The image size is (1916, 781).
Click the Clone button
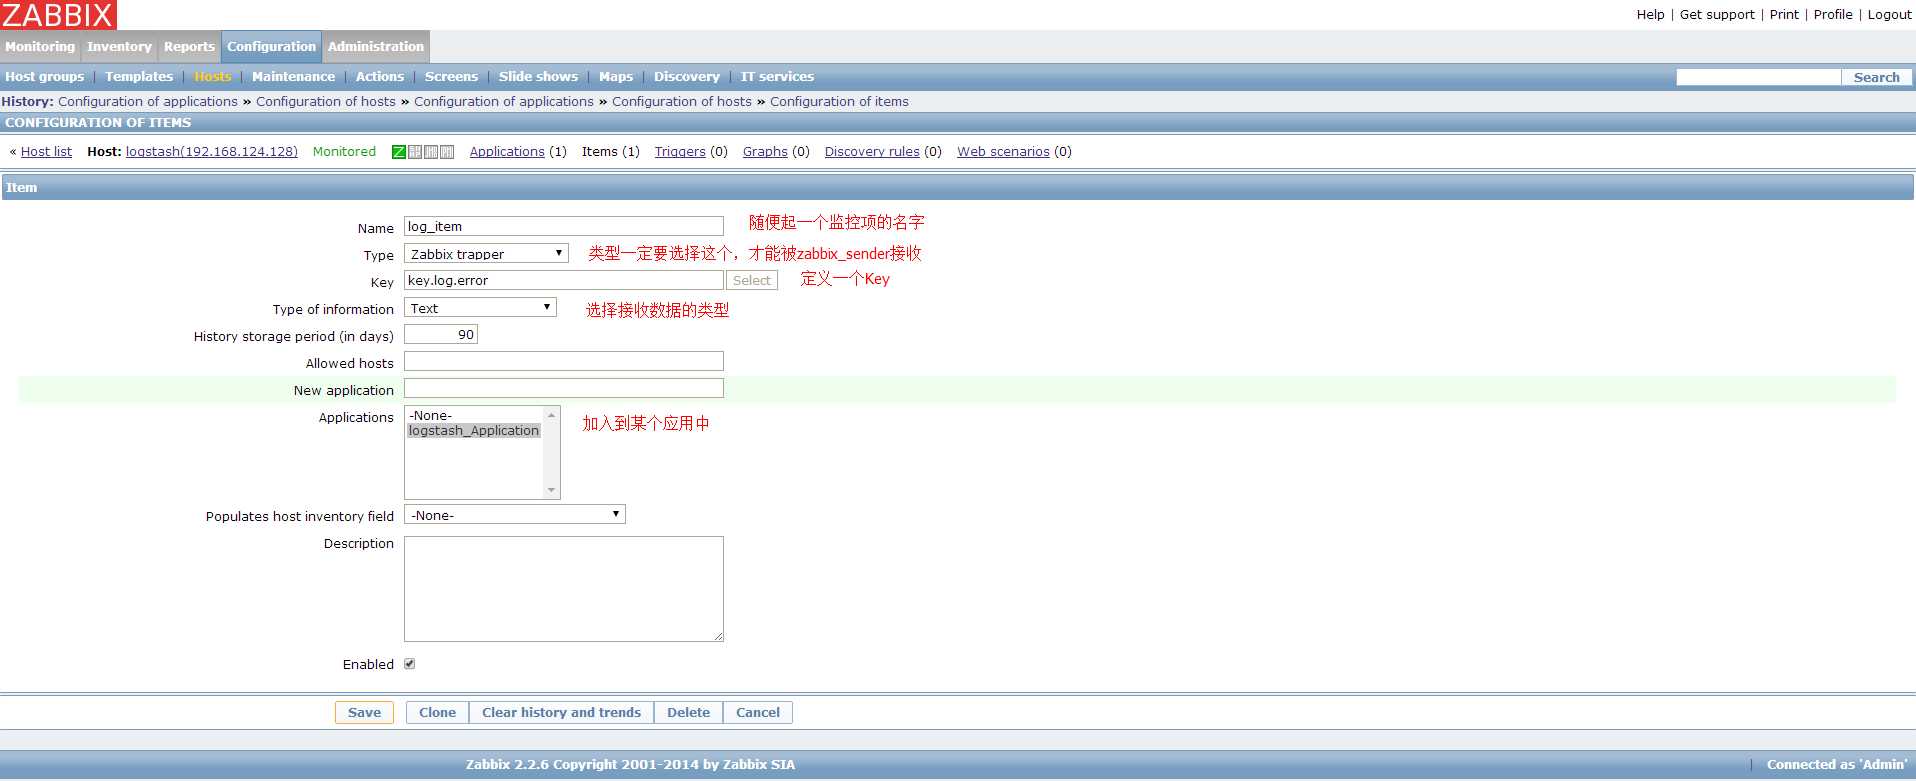coord(437,712)
